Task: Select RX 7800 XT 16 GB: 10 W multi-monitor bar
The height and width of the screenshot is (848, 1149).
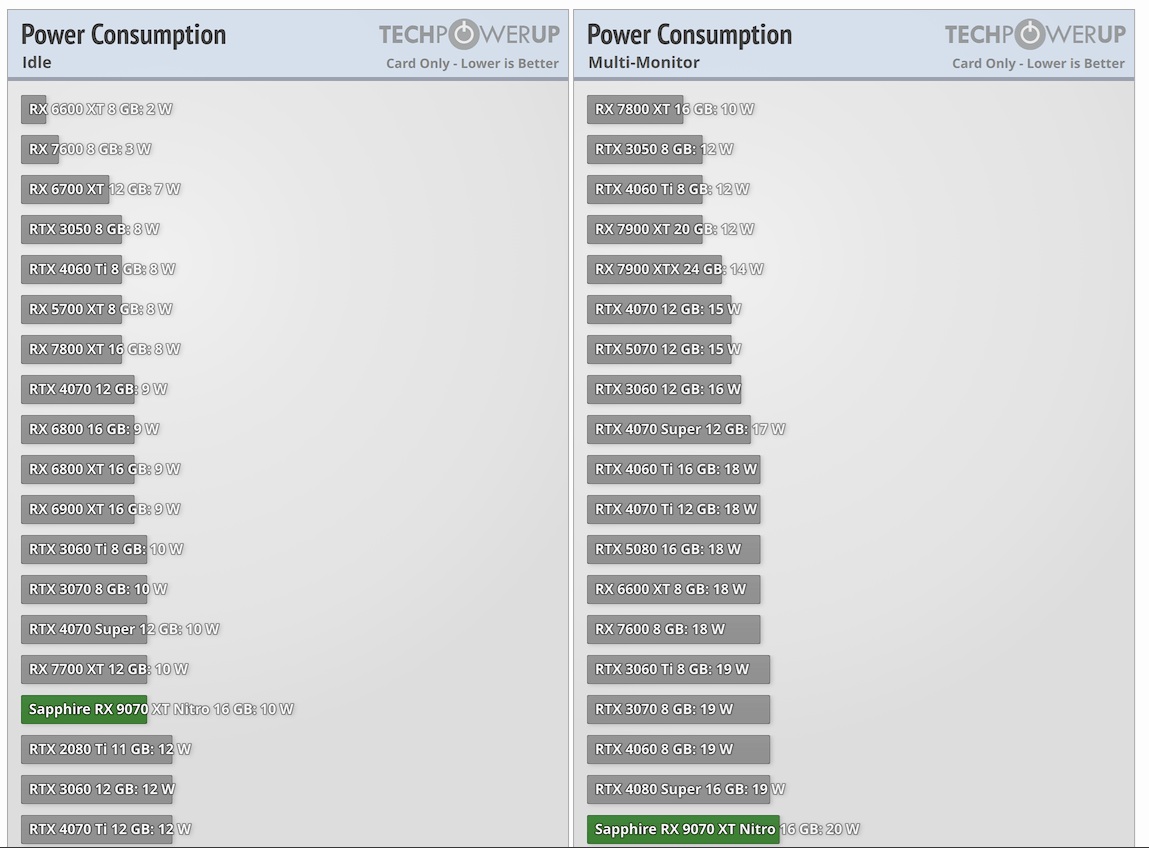Action: [635, 109]
